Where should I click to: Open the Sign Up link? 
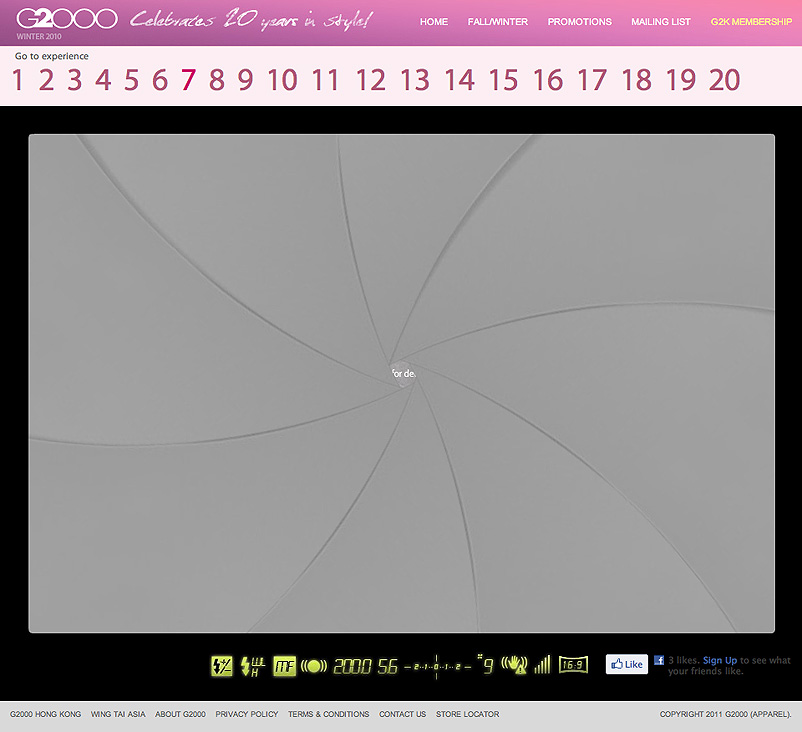(719, 660)
